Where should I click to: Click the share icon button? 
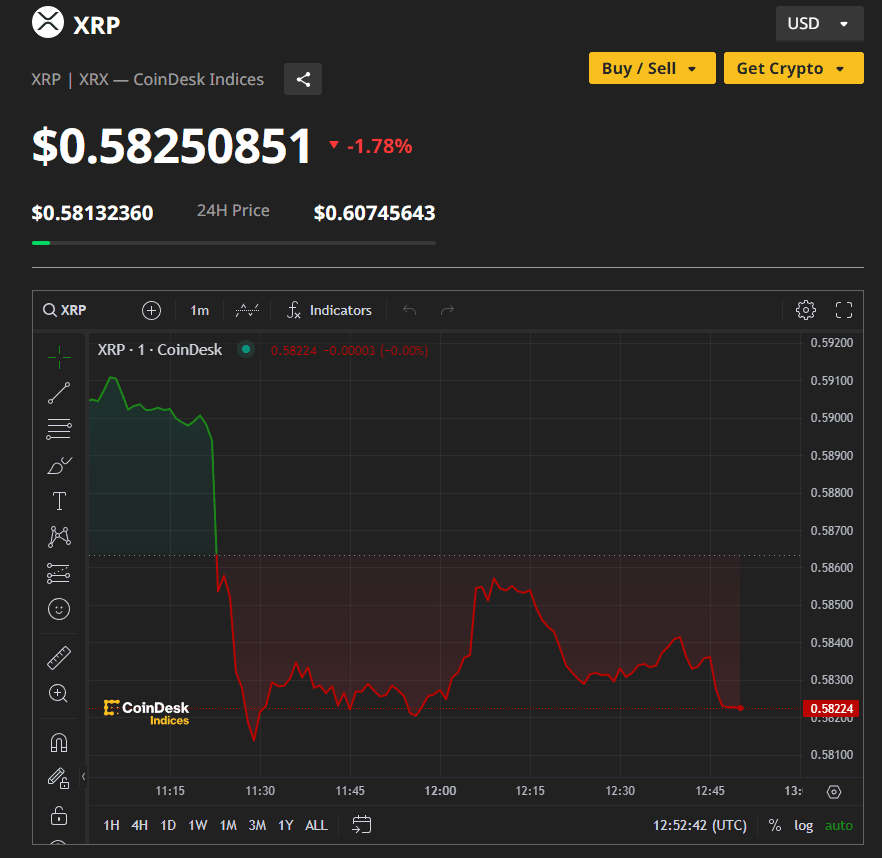(303, 79)
